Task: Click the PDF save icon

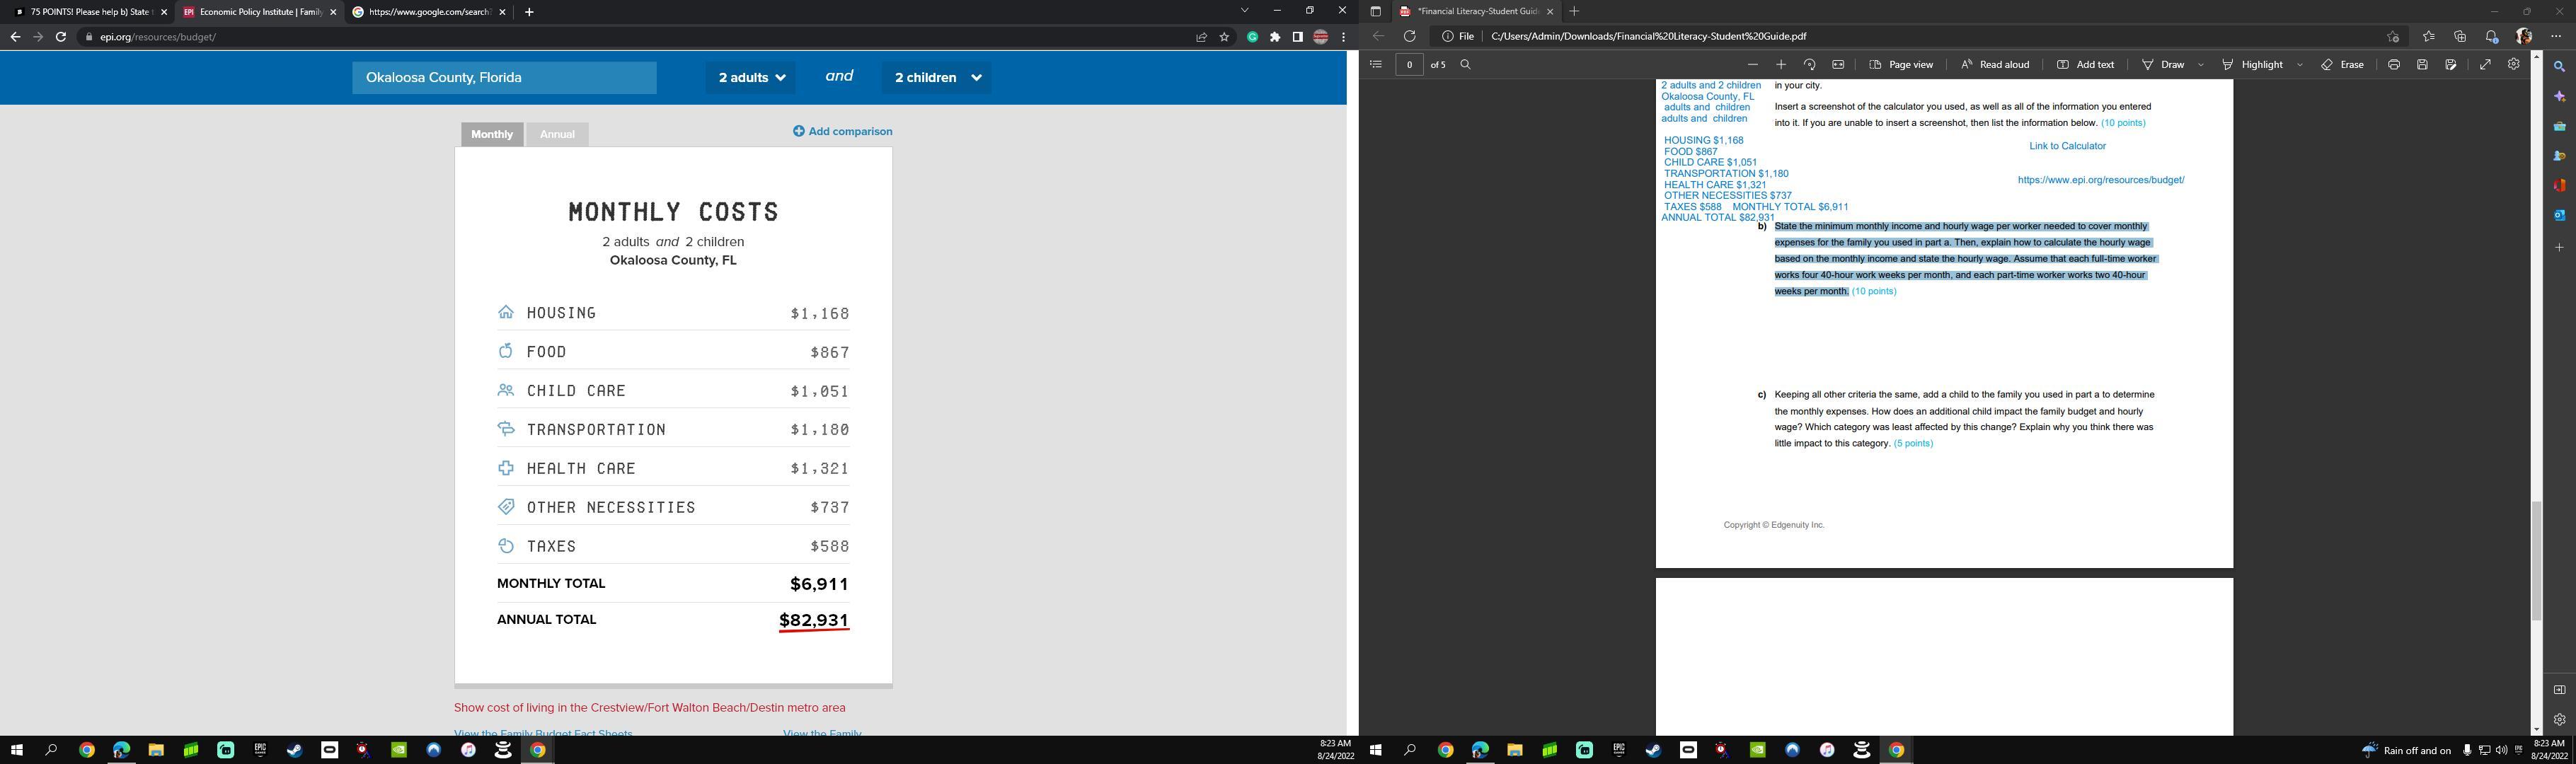Action: [2422, 64]
